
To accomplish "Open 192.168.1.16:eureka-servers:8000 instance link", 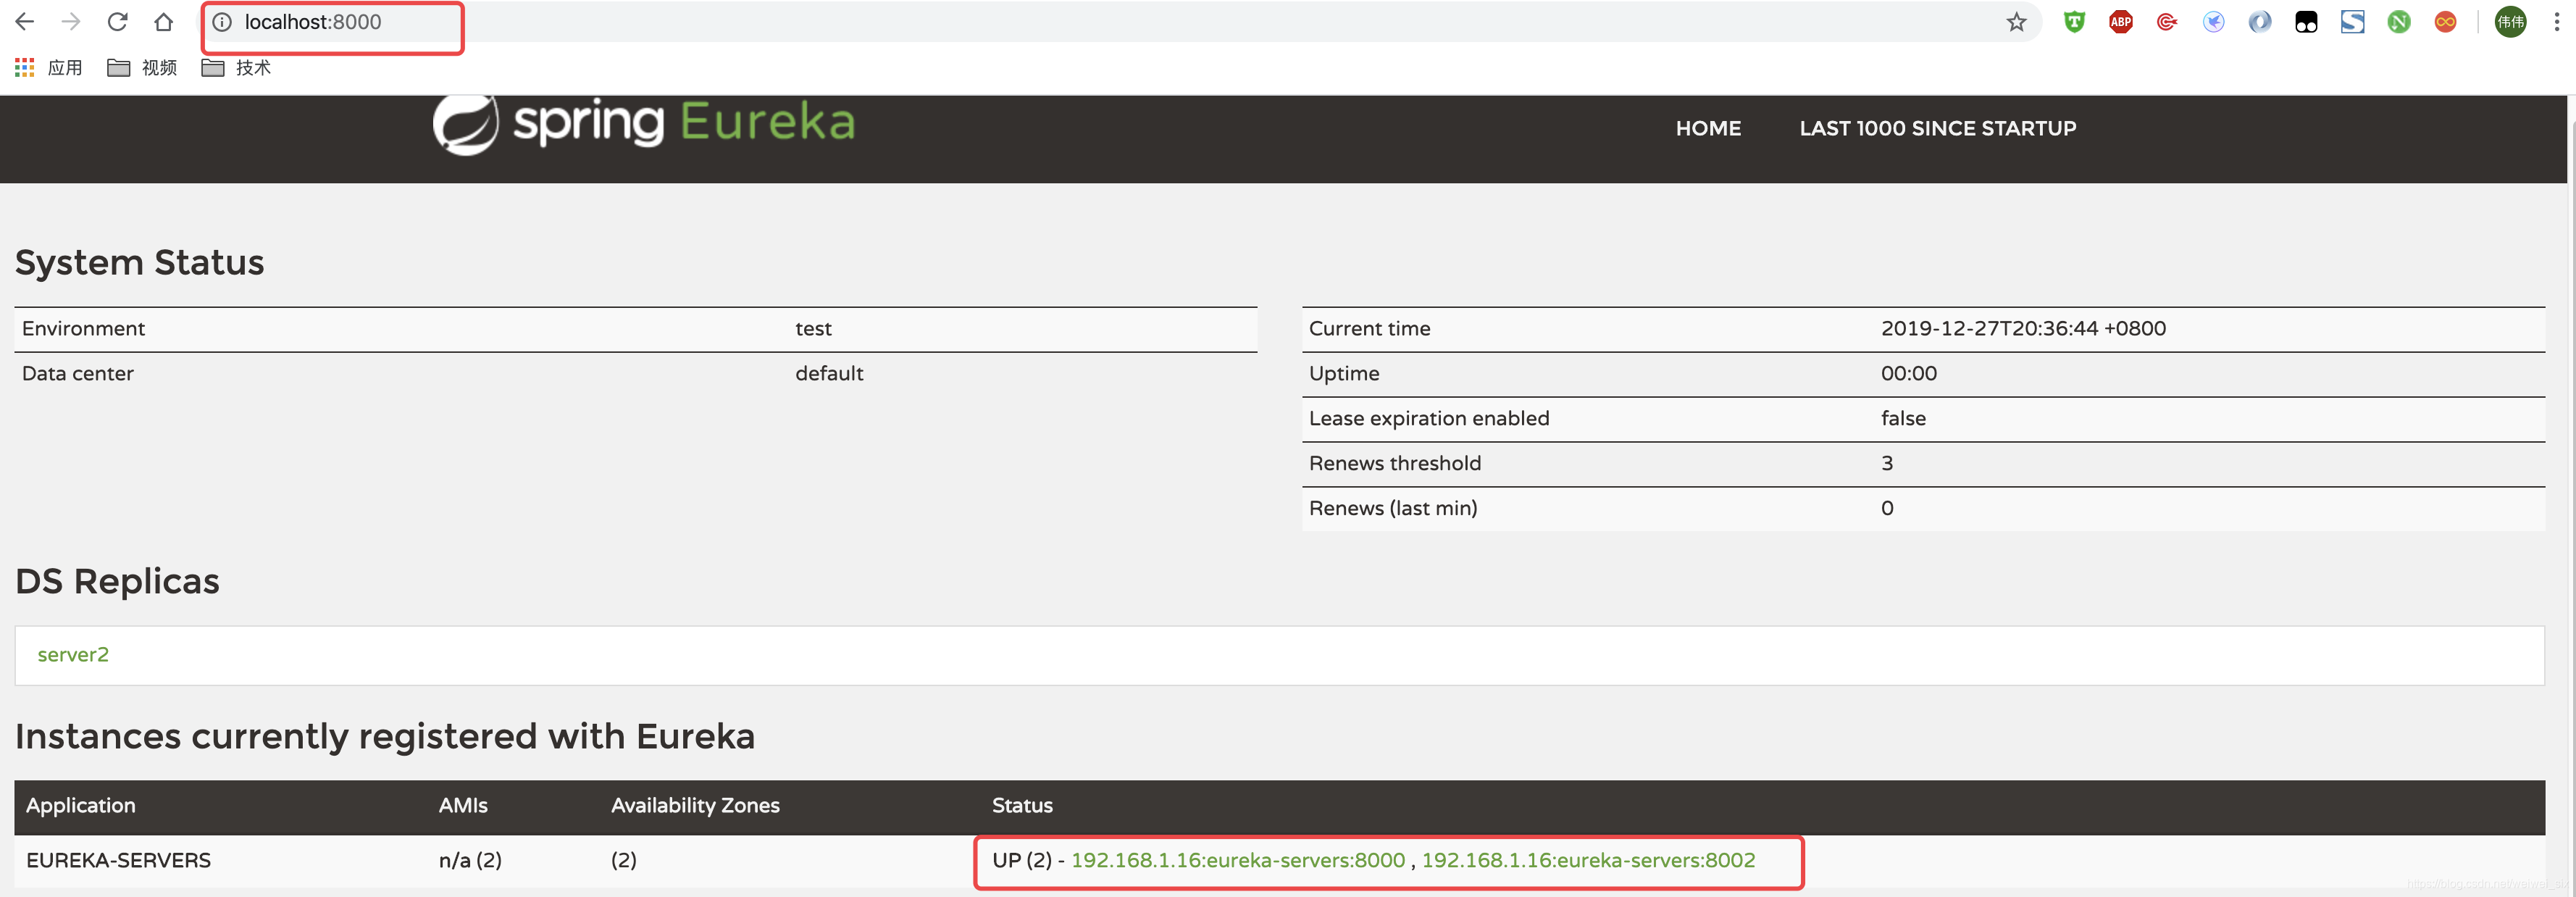I will [x=1238, y=860].
